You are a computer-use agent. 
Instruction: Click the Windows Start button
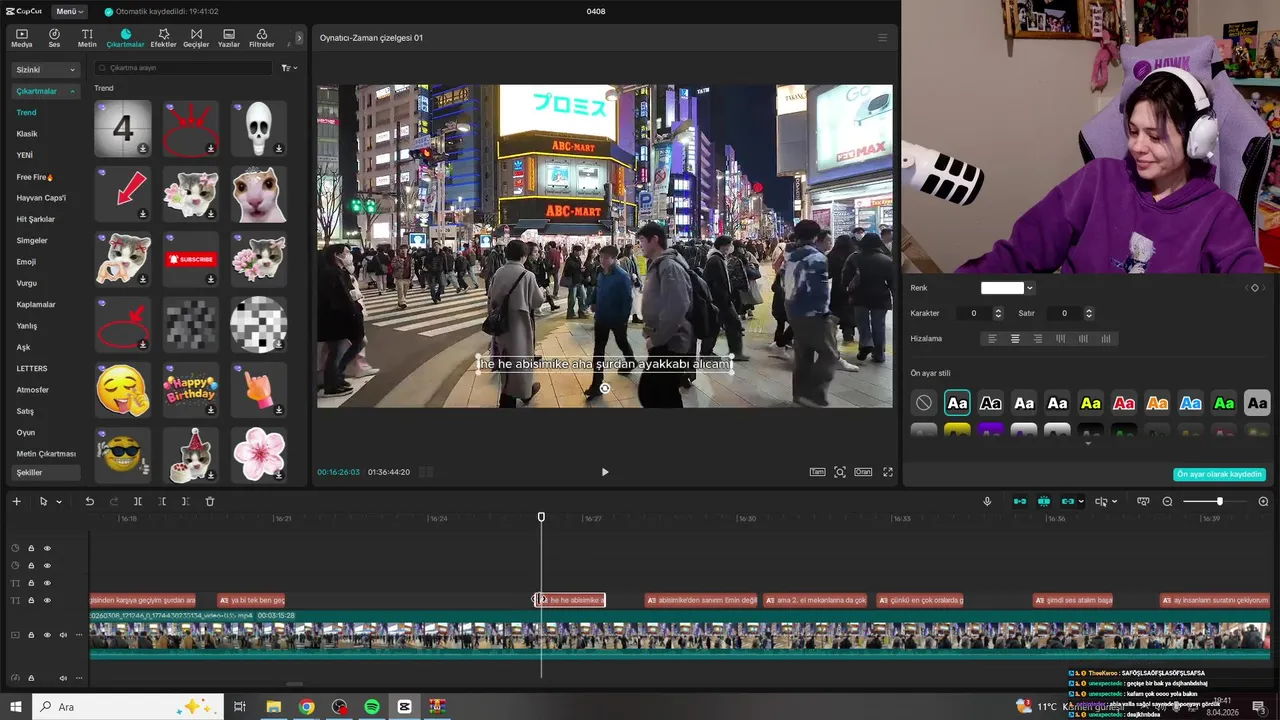pos(16,707)
